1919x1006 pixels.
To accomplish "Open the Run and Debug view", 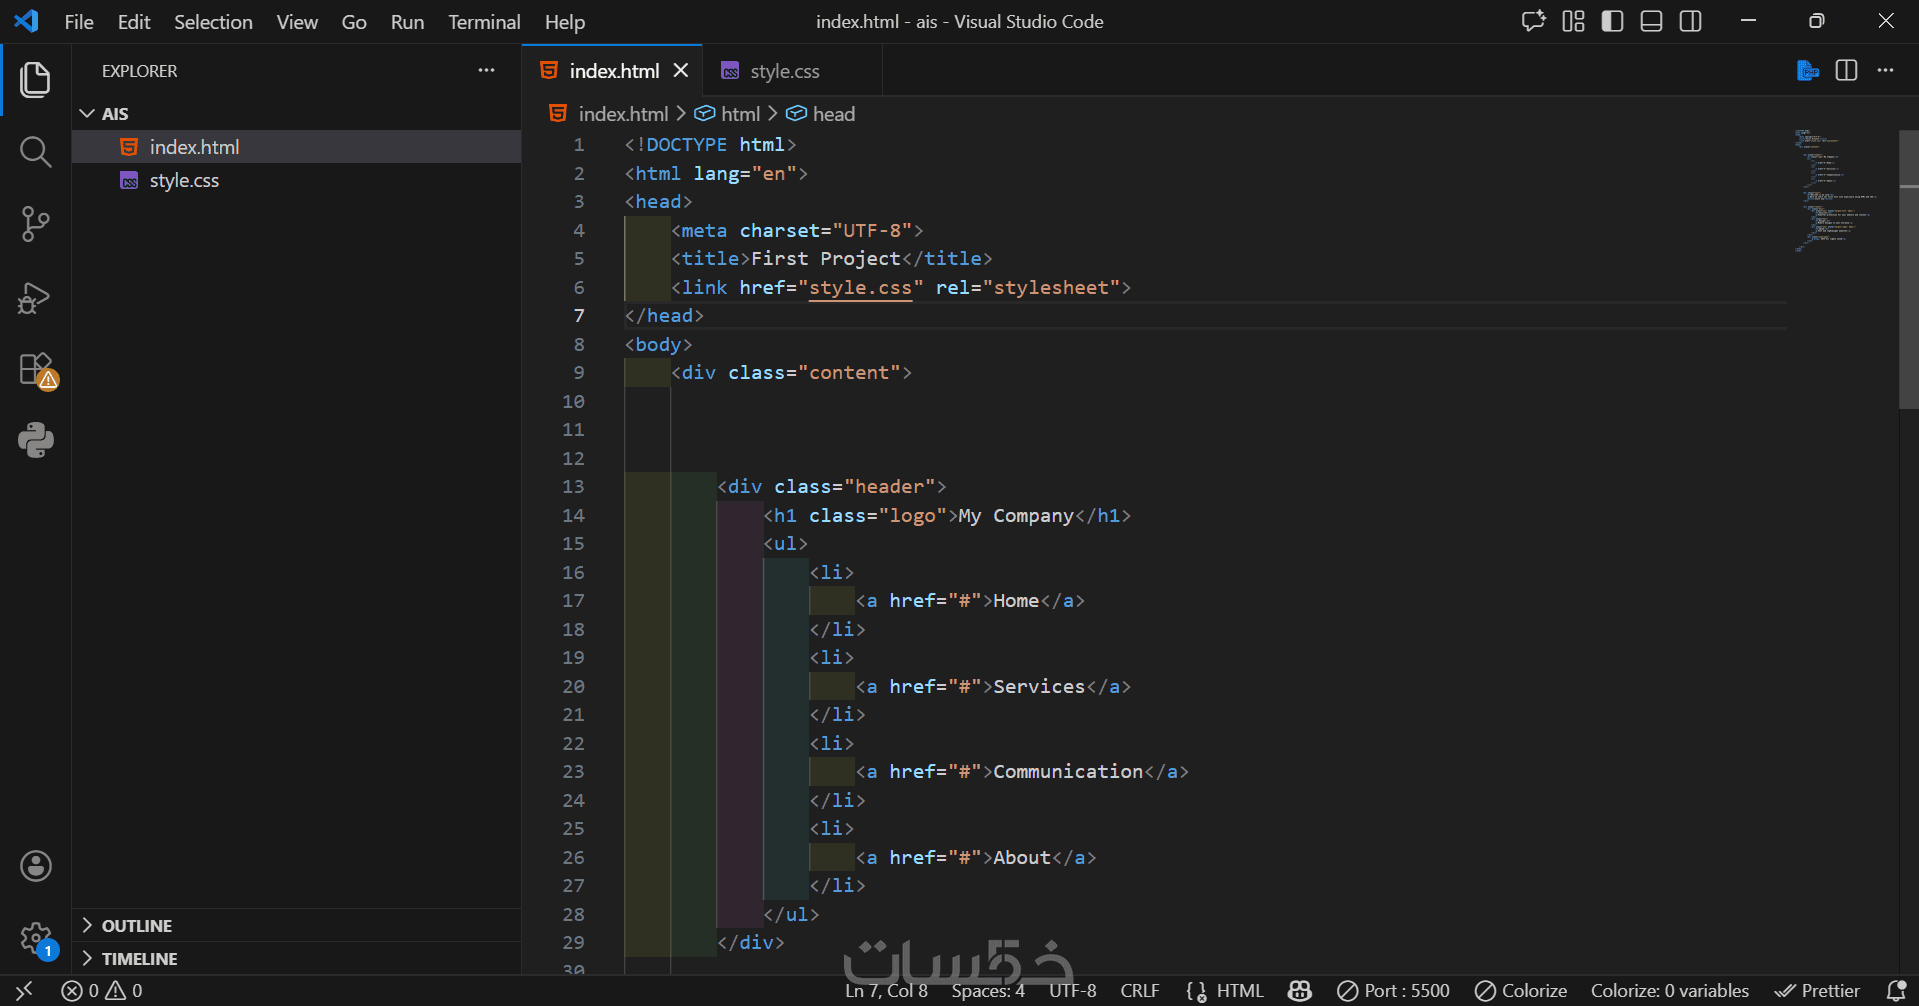I will 35,297.
